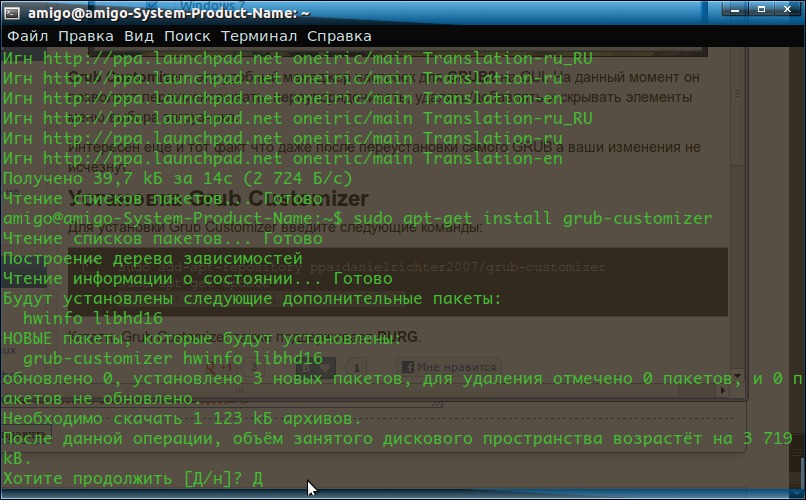The width and height of the screenshot is (806, 500).
Task: Click the line 'Получено 39,7 kБ за 14с'
Action: click(178, 178)
